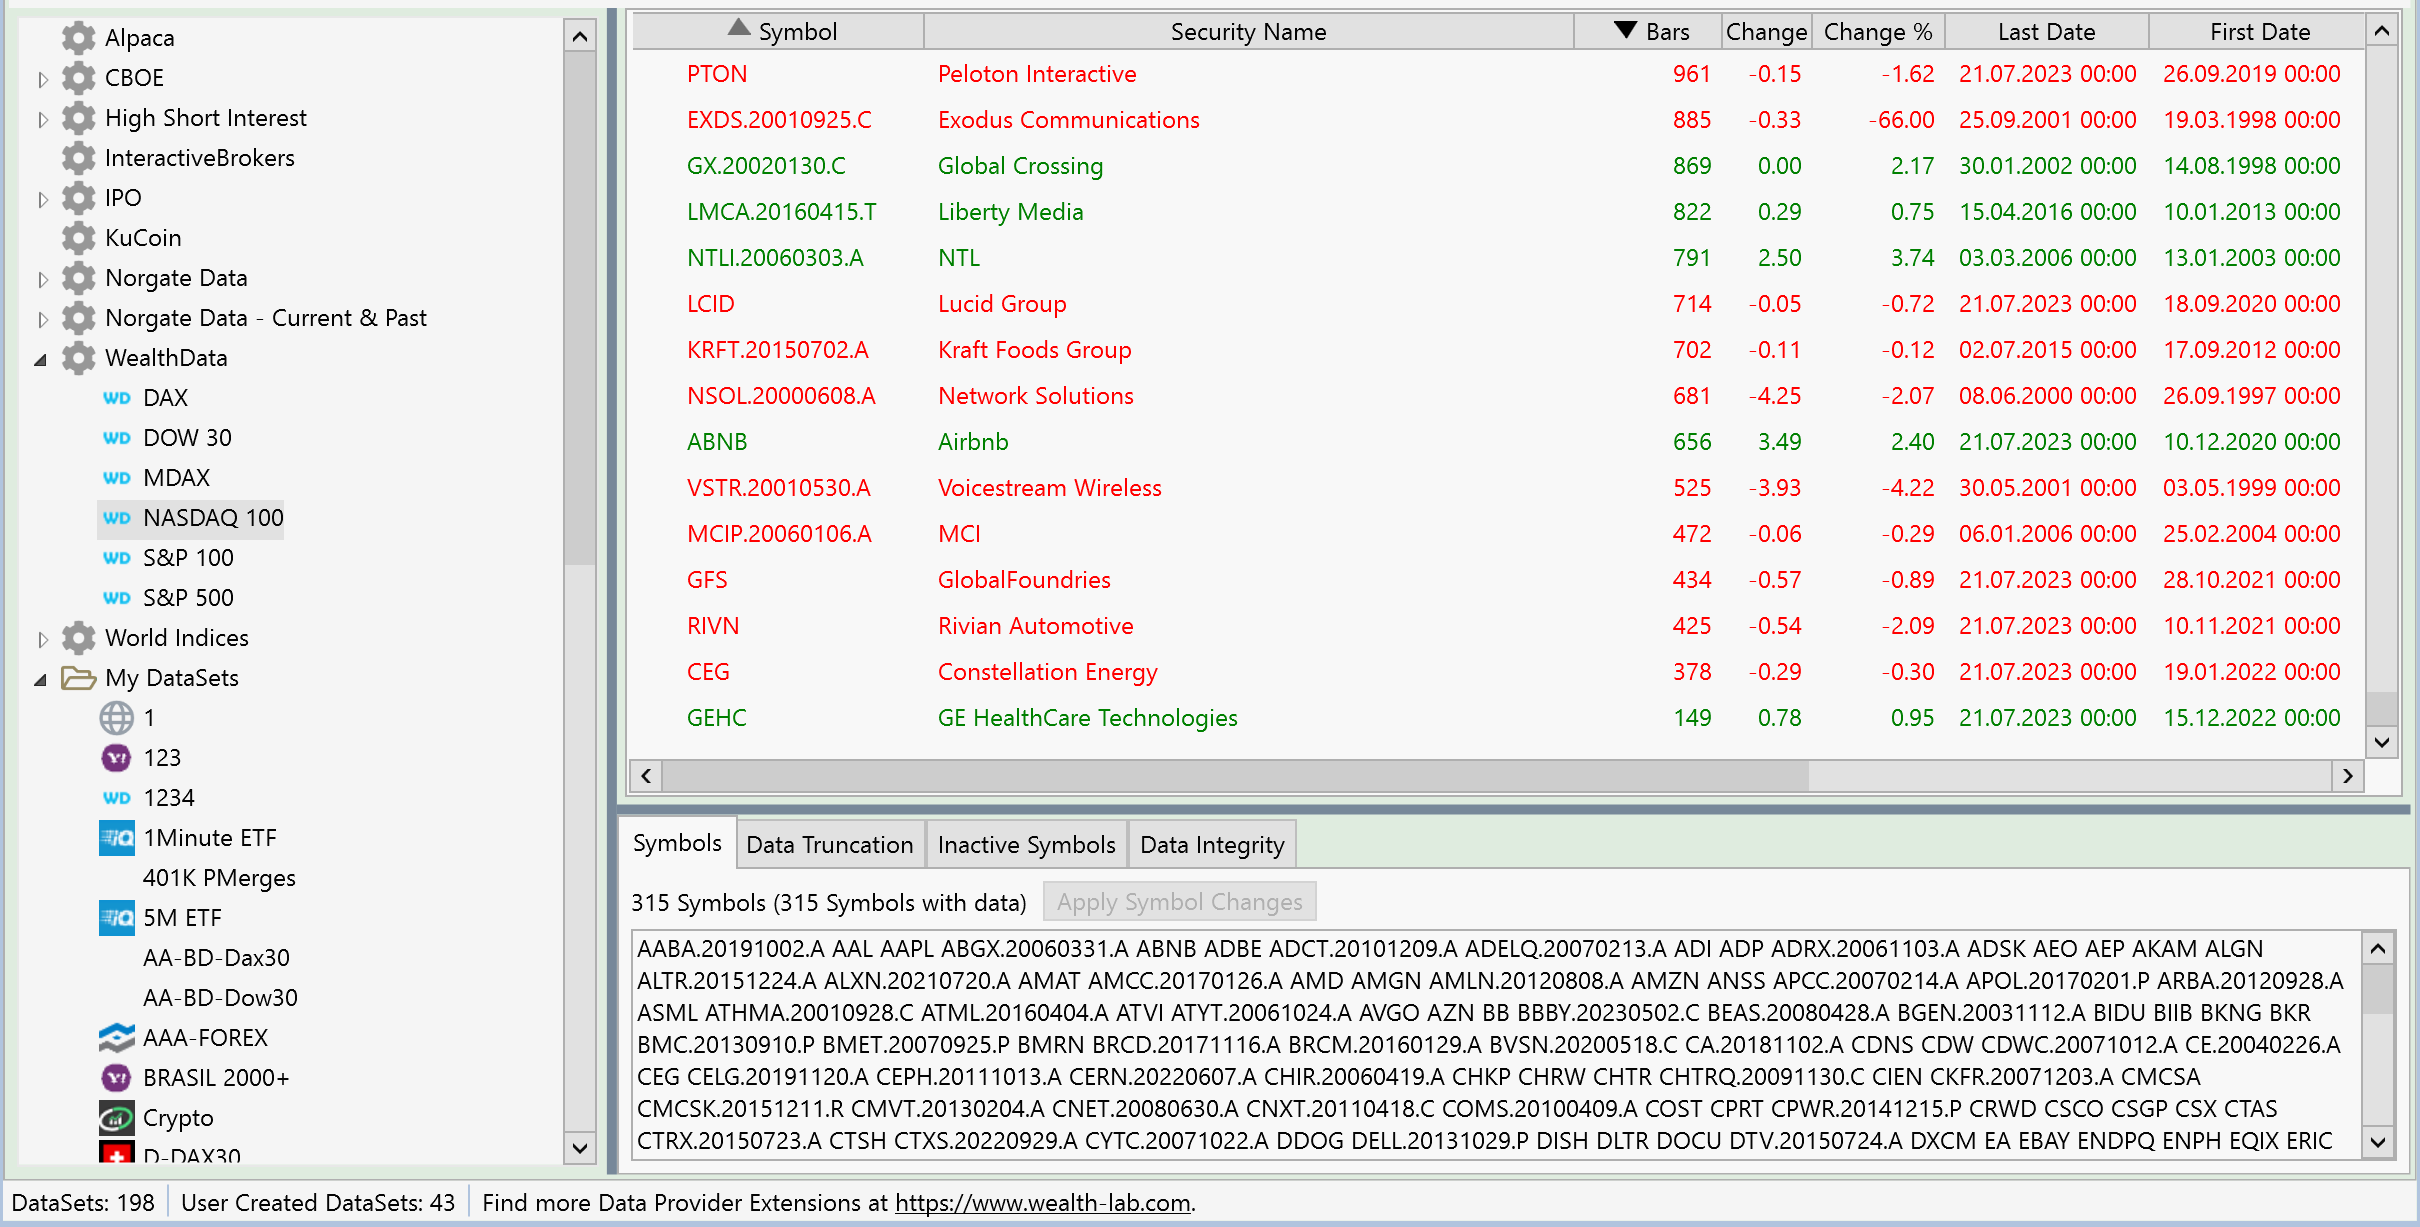Viewport: 2420px width, 1227px height.
Task: Expand the World Indices node
Action: click(43, 639)
